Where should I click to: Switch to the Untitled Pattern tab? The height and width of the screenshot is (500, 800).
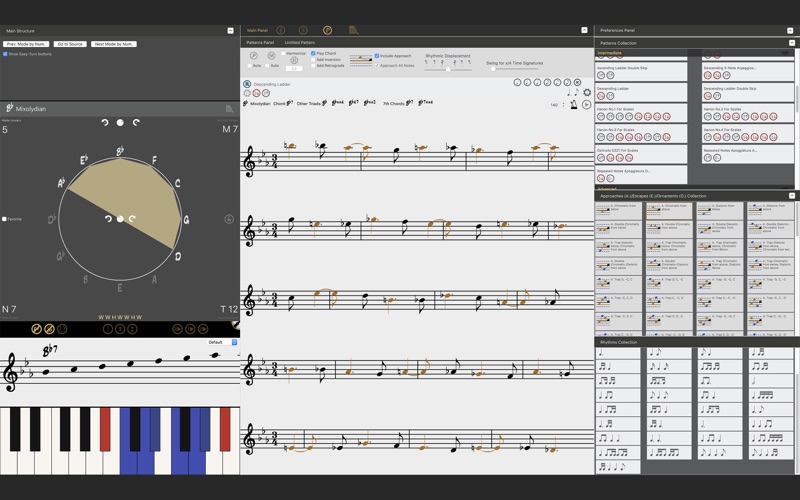click(299, 43)
